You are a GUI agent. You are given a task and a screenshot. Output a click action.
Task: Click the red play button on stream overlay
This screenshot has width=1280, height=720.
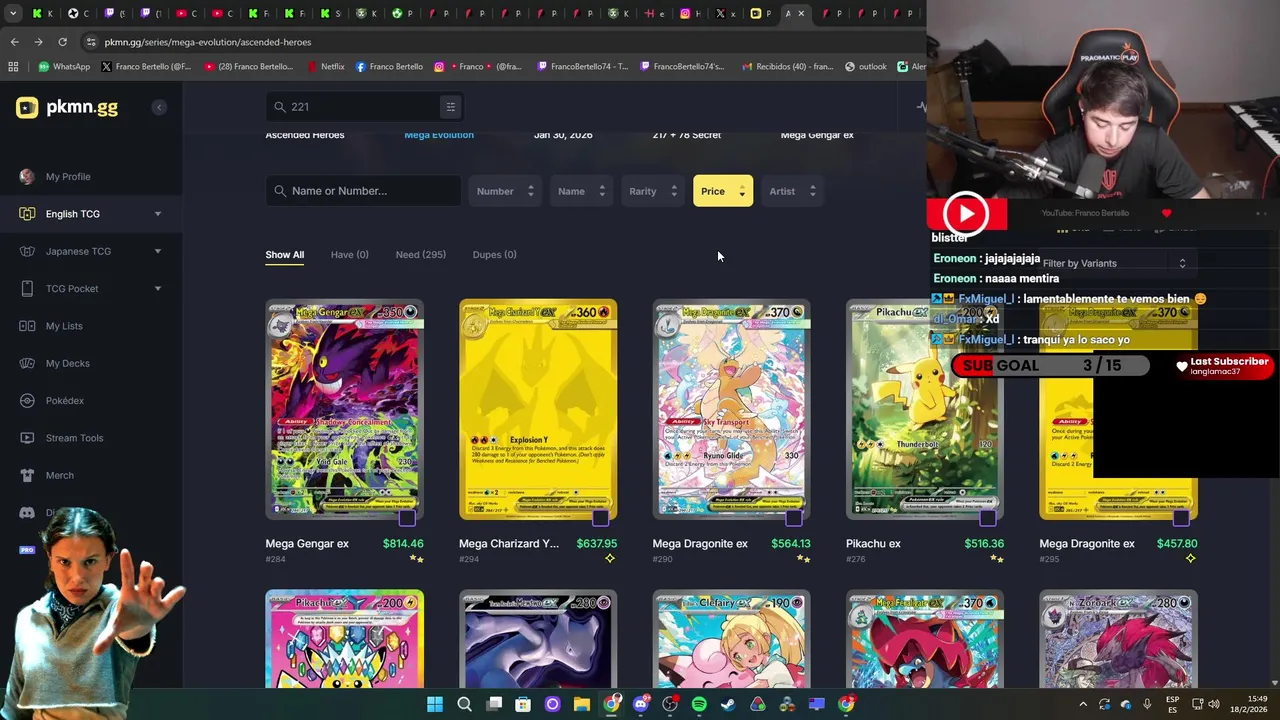(966, 213)
